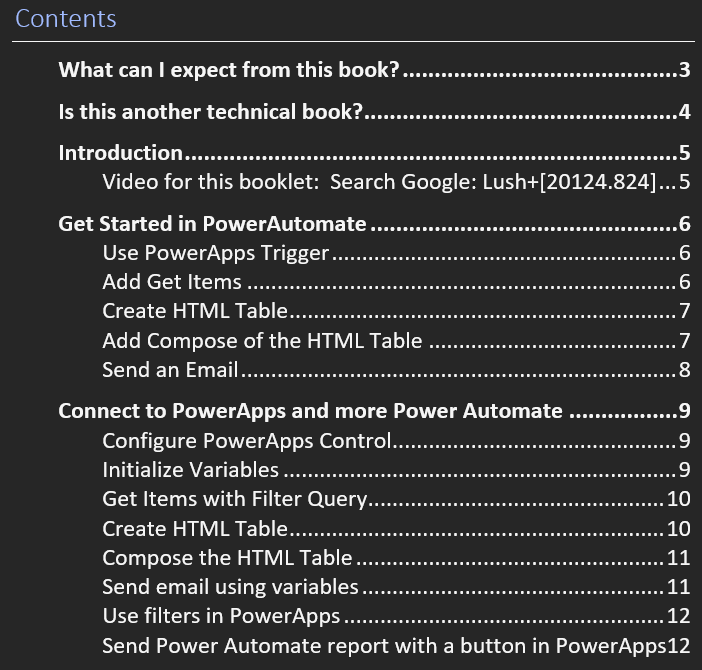Open 'Connect to PowerApps and more Power Automate'

pyautogui.click(x=310, y=411)
